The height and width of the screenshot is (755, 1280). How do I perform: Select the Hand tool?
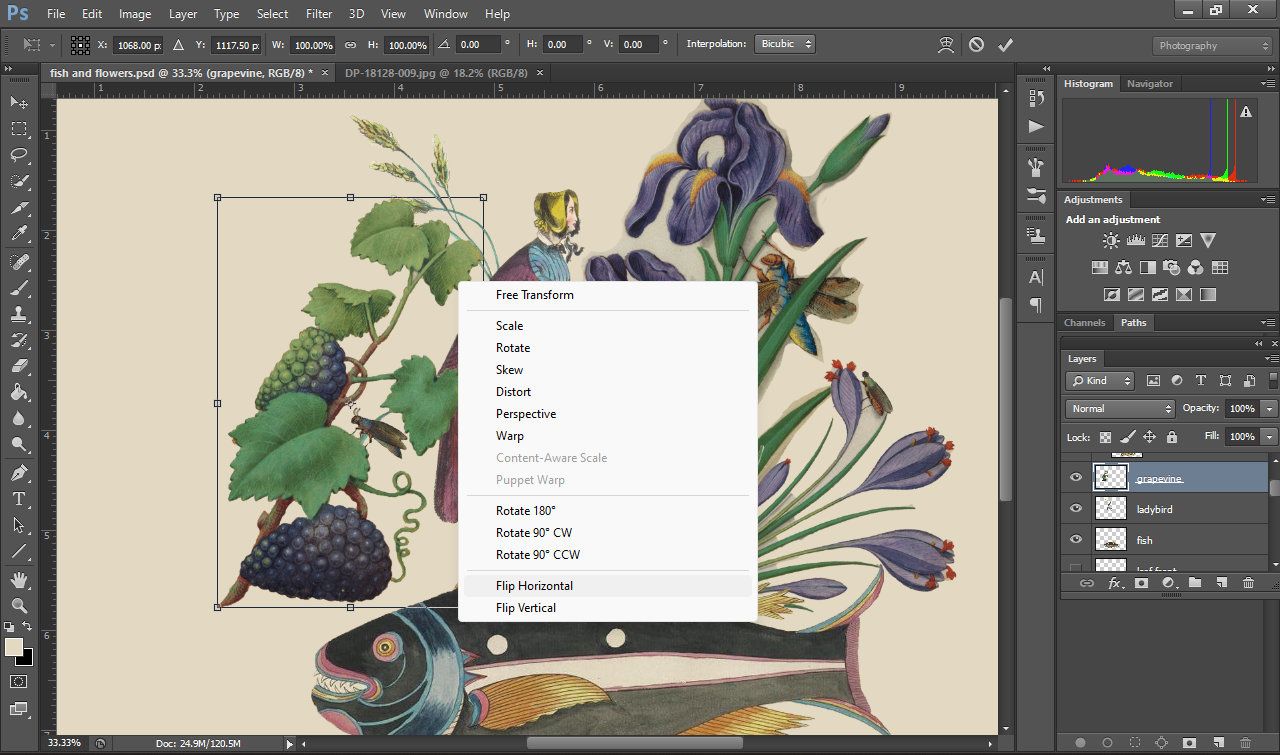[19, 580]
